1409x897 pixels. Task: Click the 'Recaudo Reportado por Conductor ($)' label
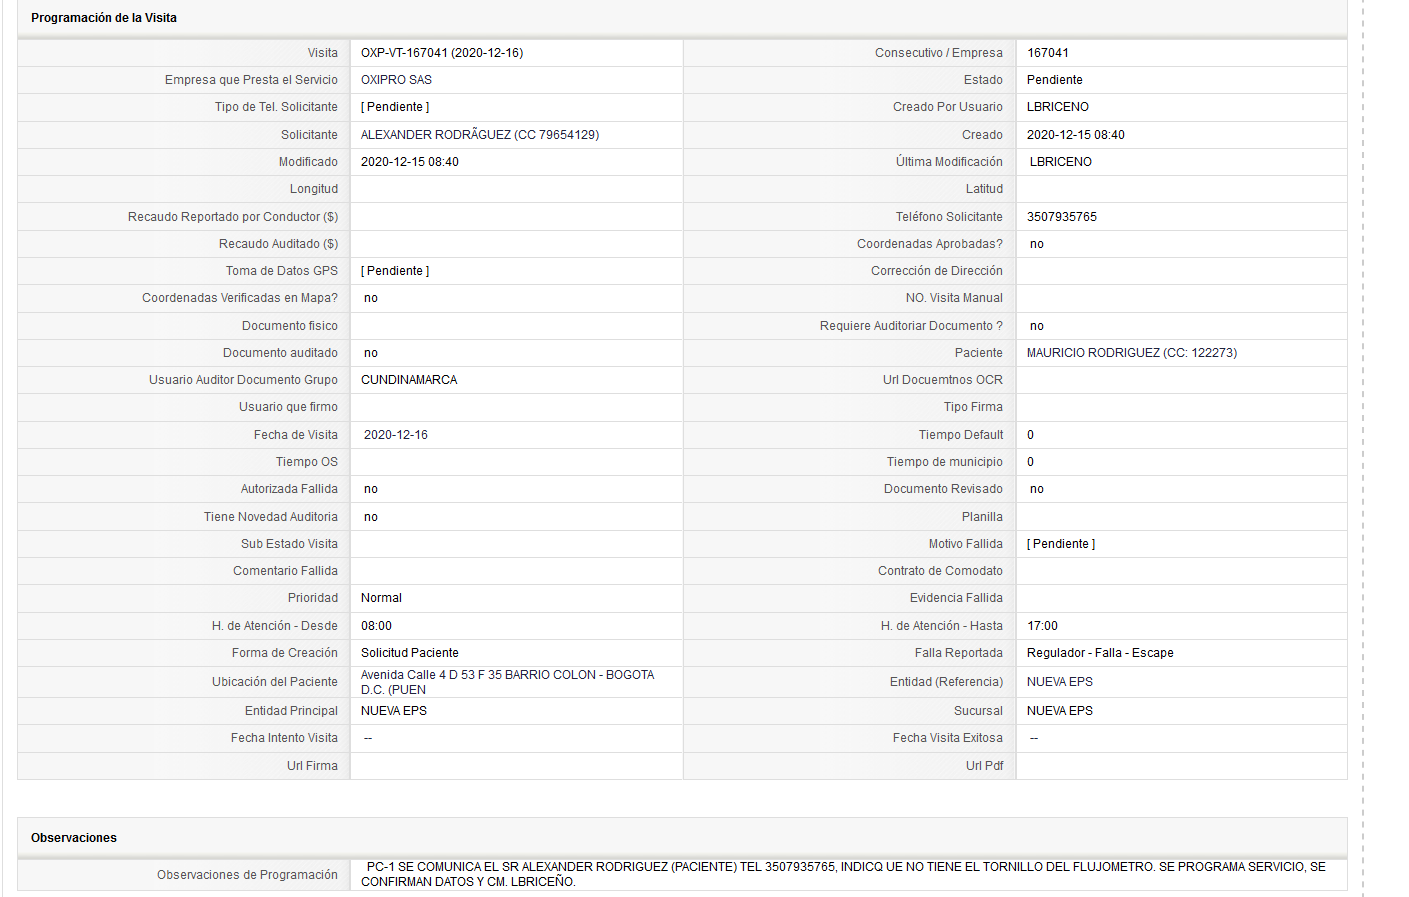tap(233, 217)
